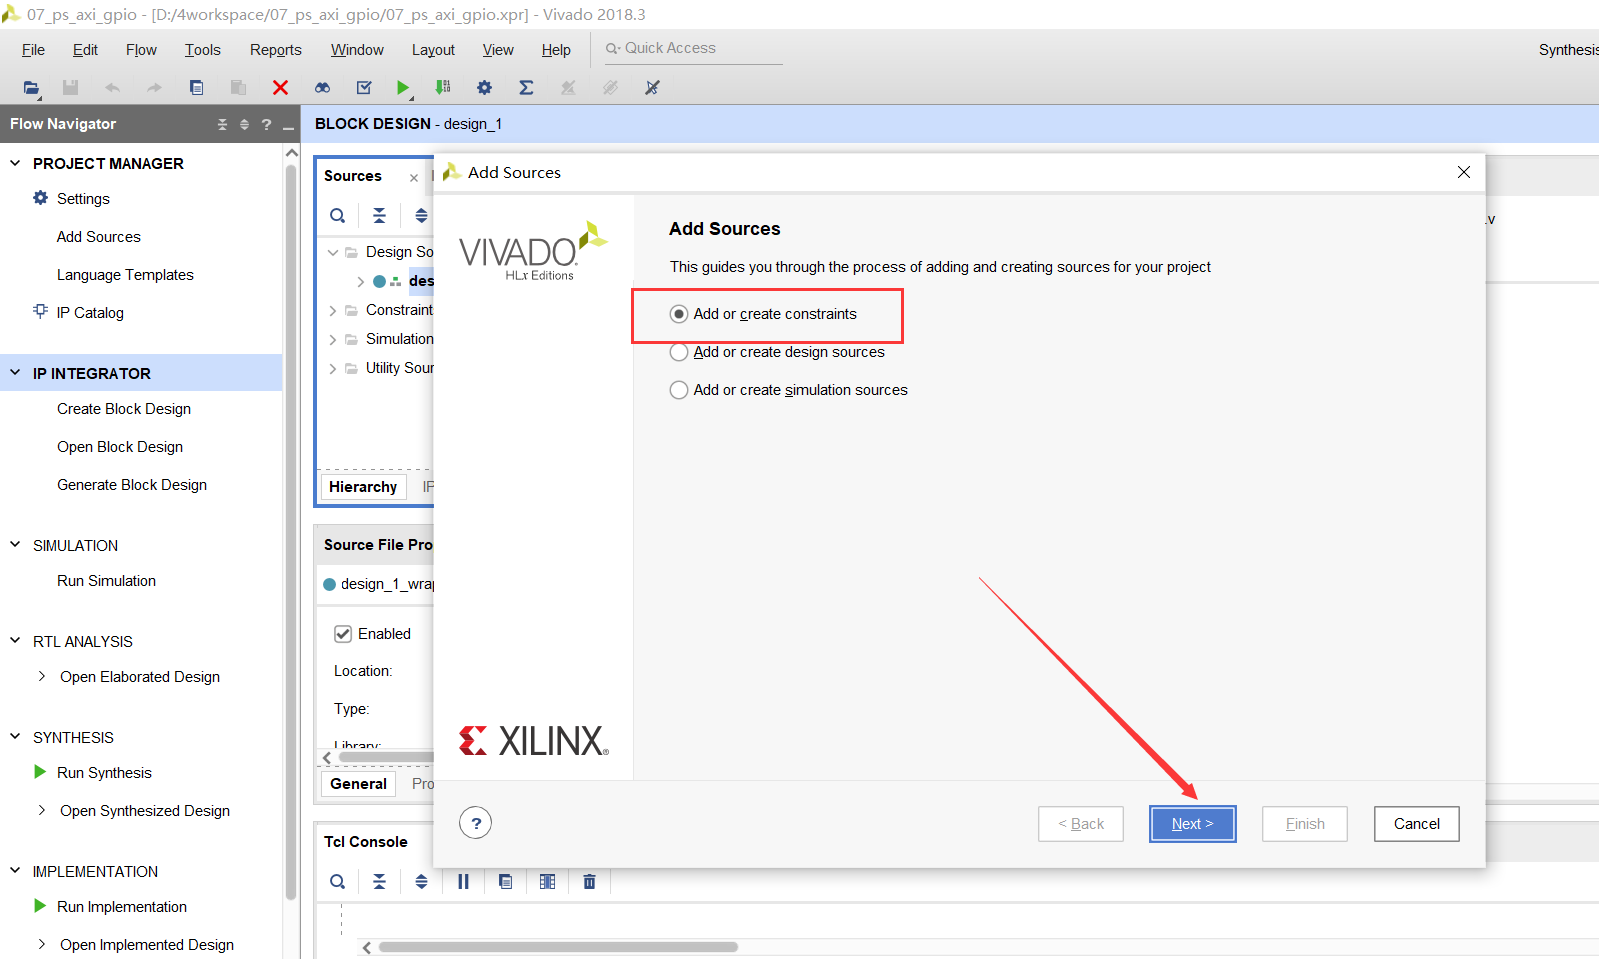Viewport: 1599px width, 959px height.
Task: Collapse the IMPLEMENTATION section
Action: (15, 871)
